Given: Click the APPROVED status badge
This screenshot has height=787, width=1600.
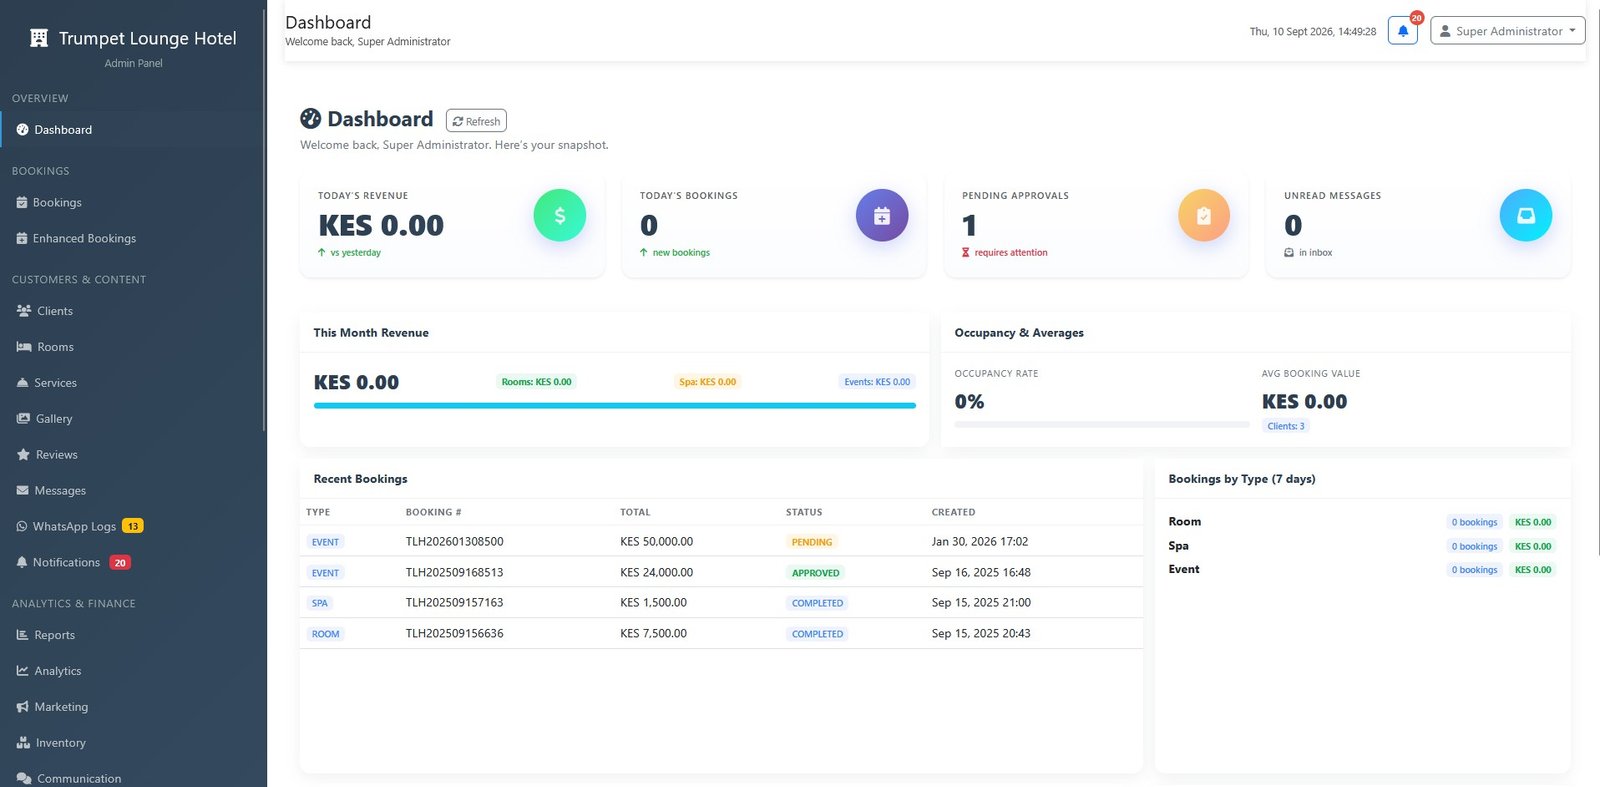Looking at the screenshot, I should (816, 573).
